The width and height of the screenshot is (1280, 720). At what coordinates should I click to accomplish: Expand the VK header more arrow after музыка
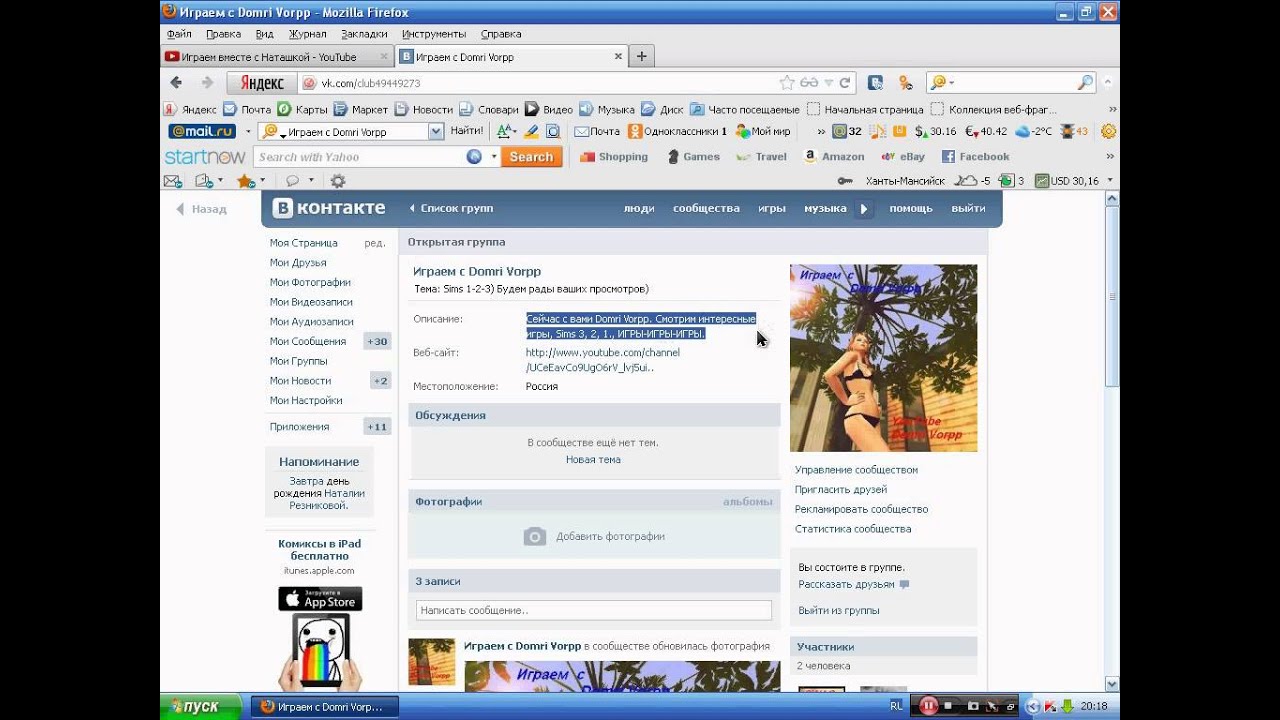864,209
